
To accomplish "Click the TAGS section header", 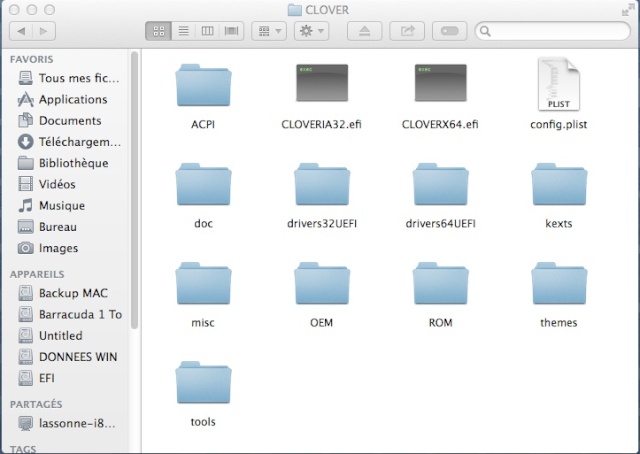I will (x=23, y=449).
